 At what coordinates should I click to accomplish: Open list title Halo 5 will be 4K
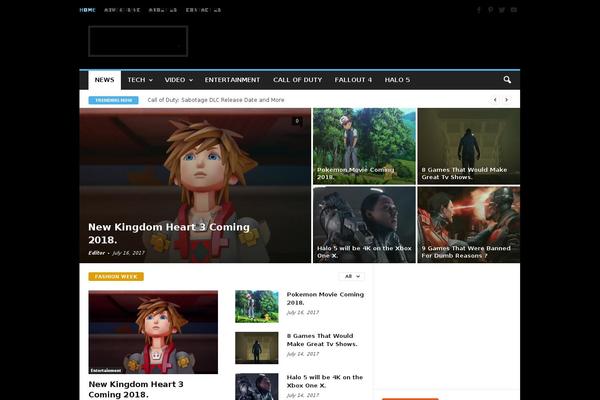[324, 381]
